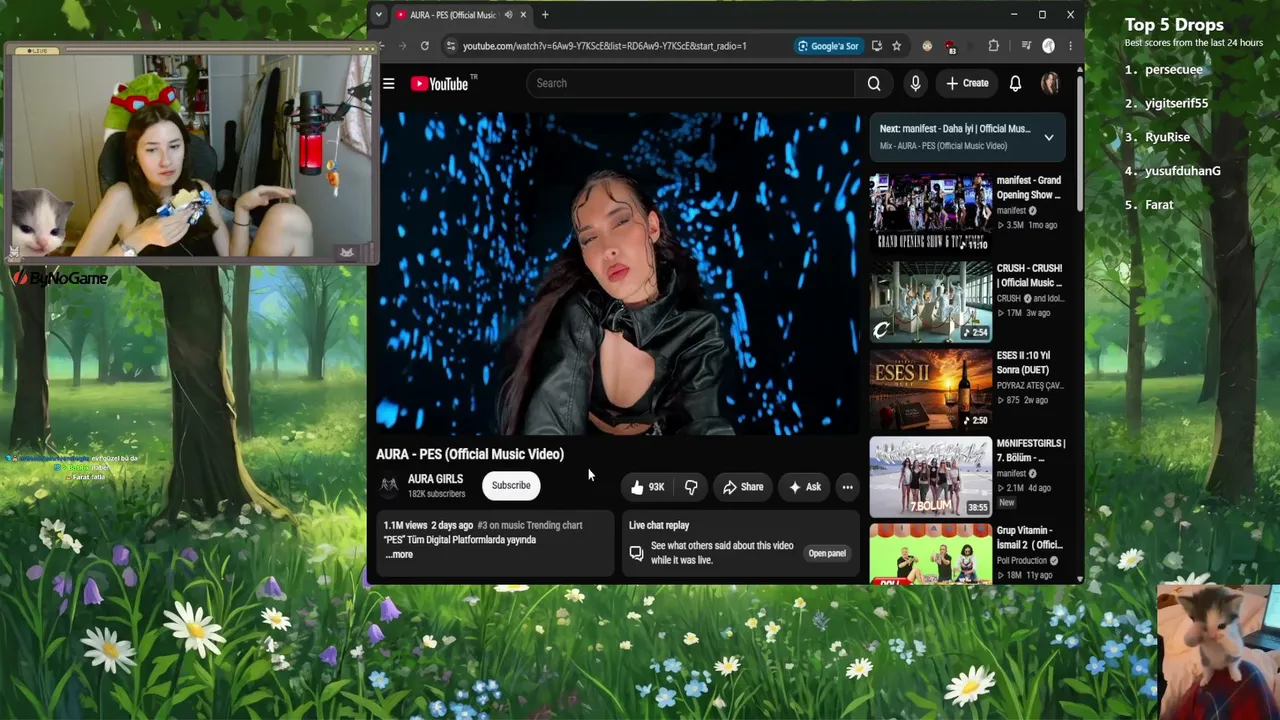Viewport: 1280px width, 720px height.
Task: Open Chrome's three-dot menu
Action: click(x=1070, y=46)
